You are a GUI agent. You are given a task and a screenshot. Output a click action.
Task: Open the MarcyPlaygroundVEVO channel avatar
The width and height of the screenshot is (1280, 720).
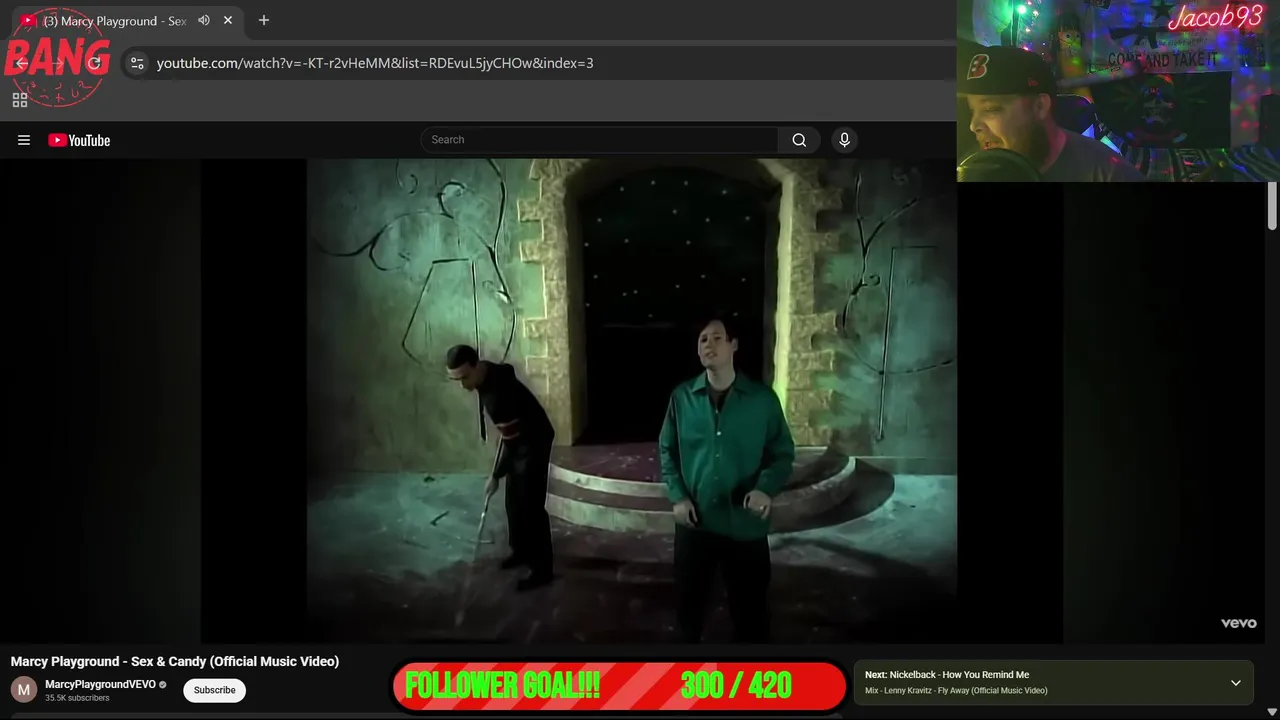point(24,690)
